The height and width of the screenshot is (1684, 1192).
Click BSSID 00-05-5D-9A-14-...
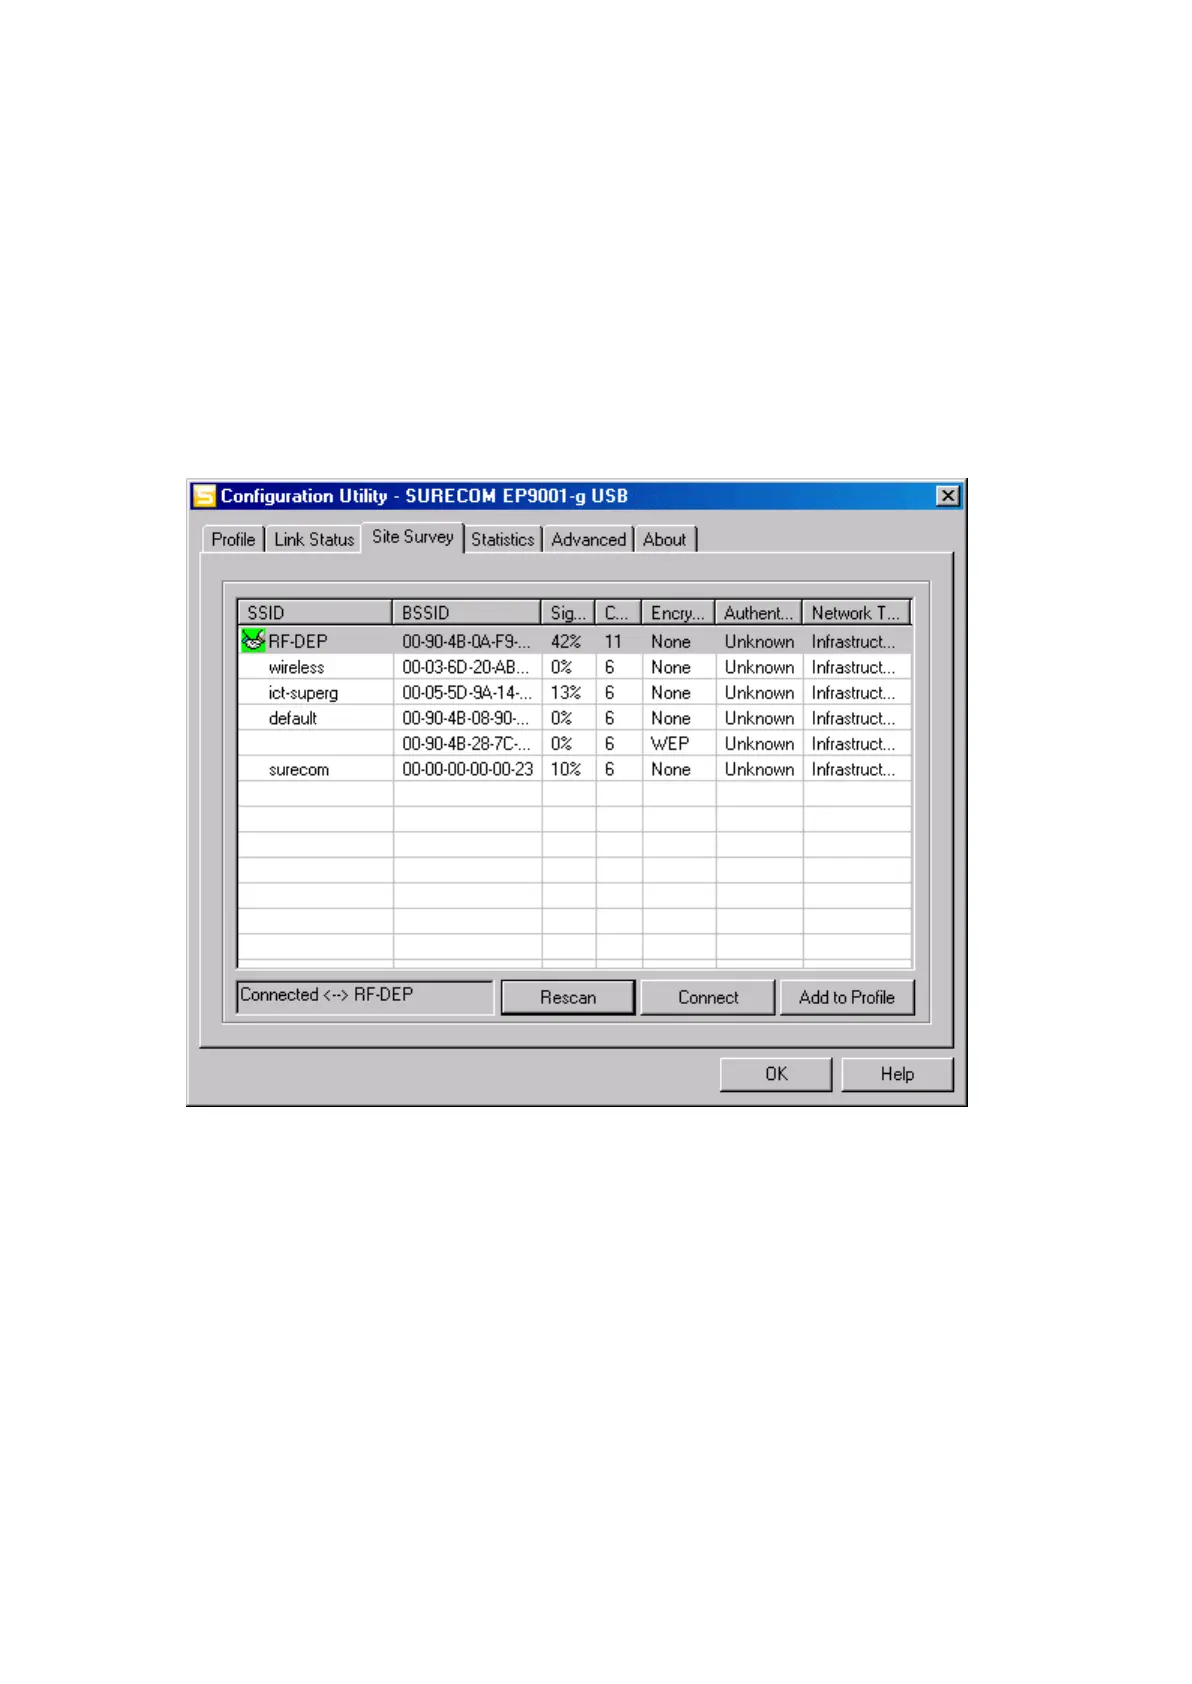click(x=467, y=693)
